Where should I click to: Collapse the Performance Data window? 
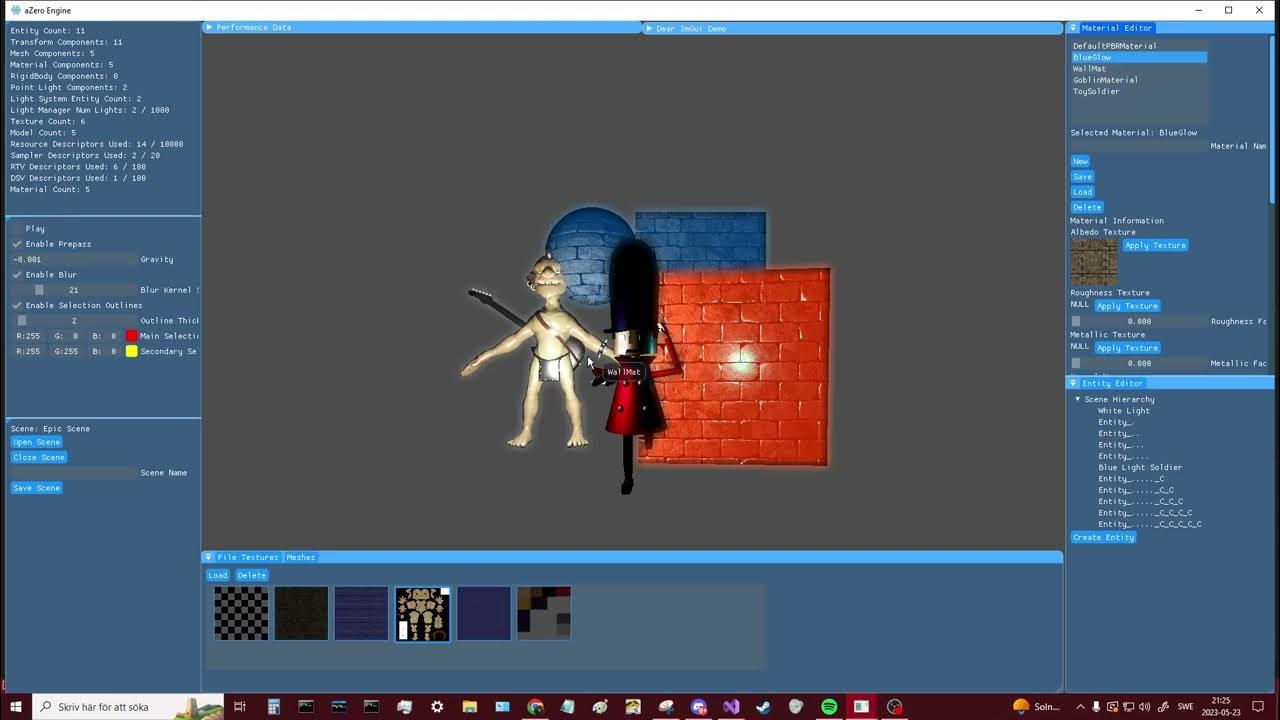pos(209,28)
